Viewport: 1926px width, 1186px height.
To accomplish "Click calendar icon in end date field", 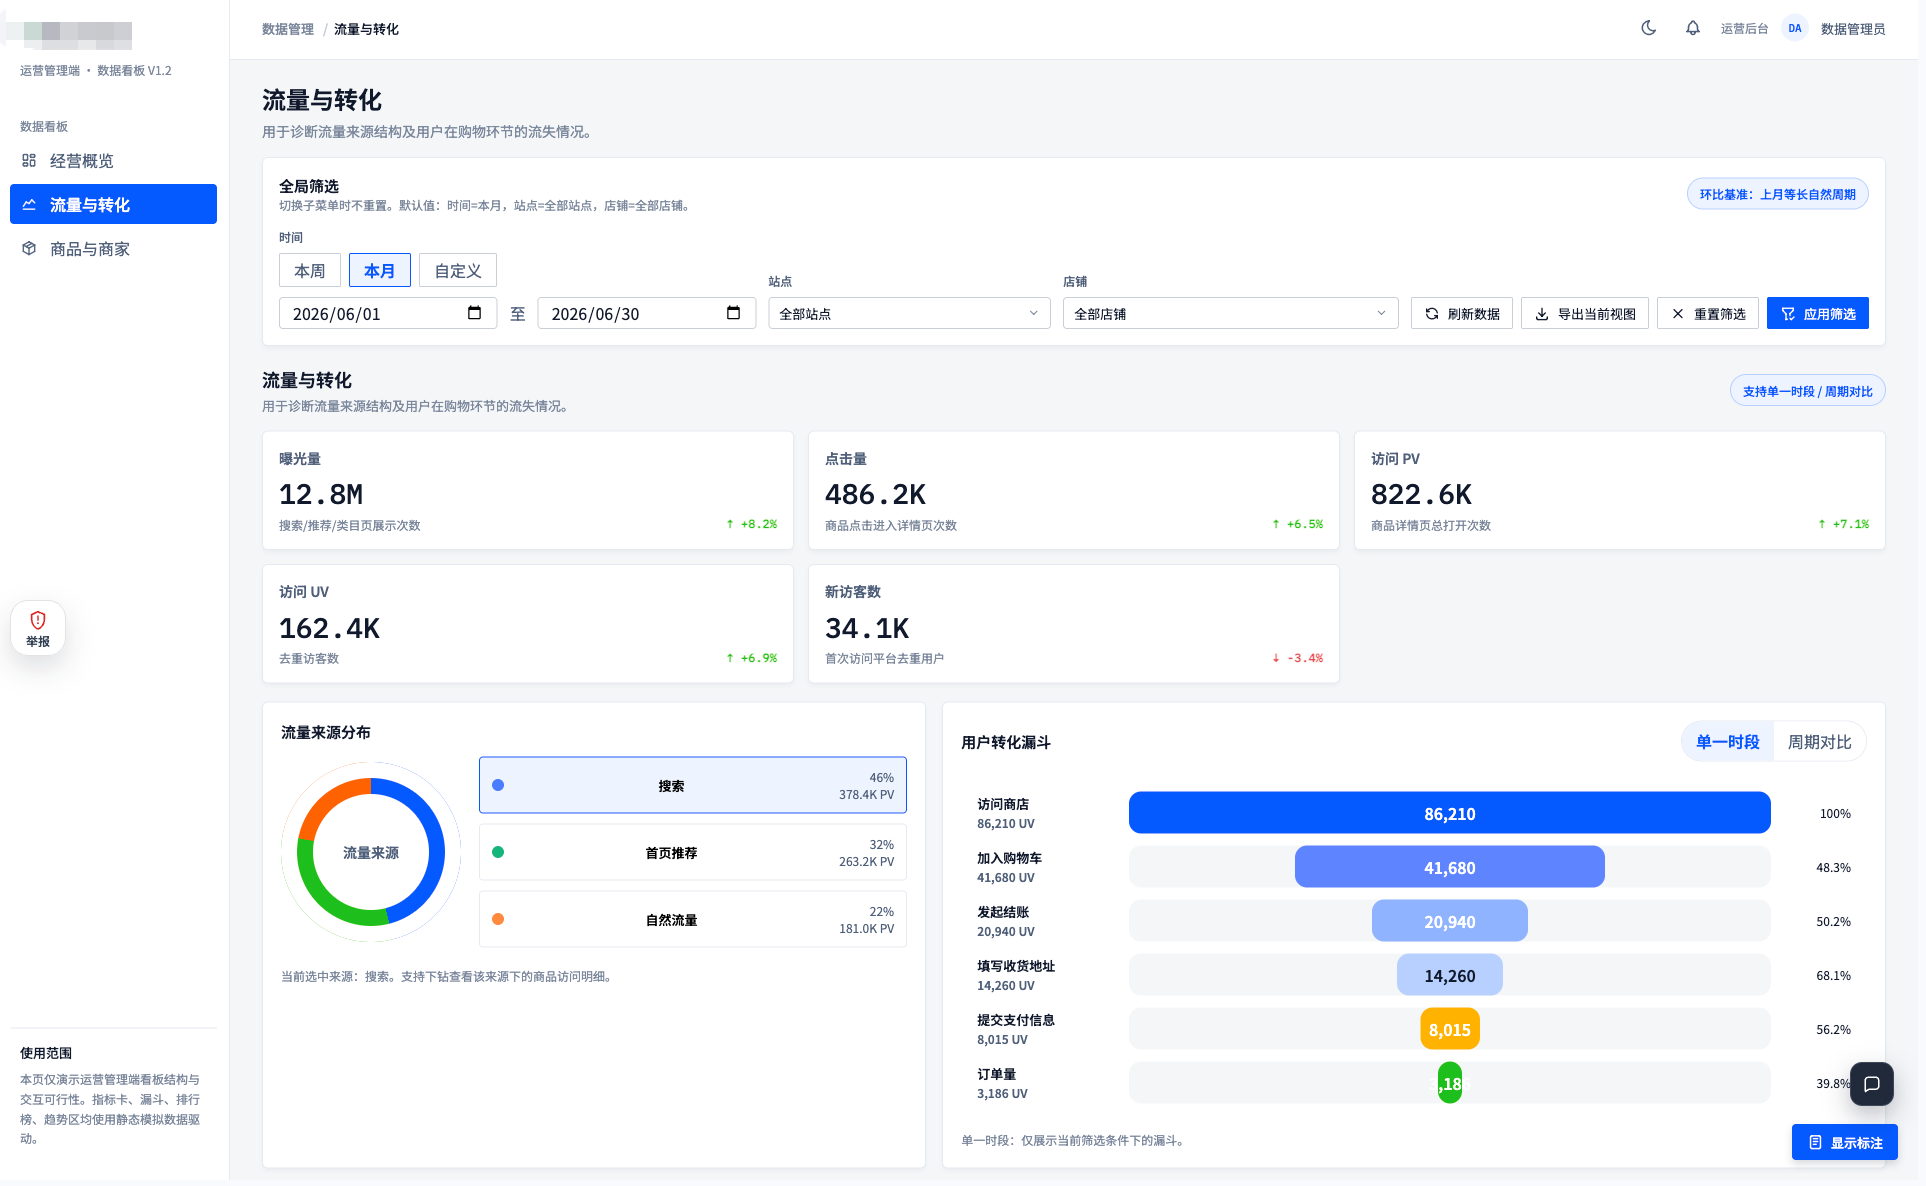I will (733, 313).
